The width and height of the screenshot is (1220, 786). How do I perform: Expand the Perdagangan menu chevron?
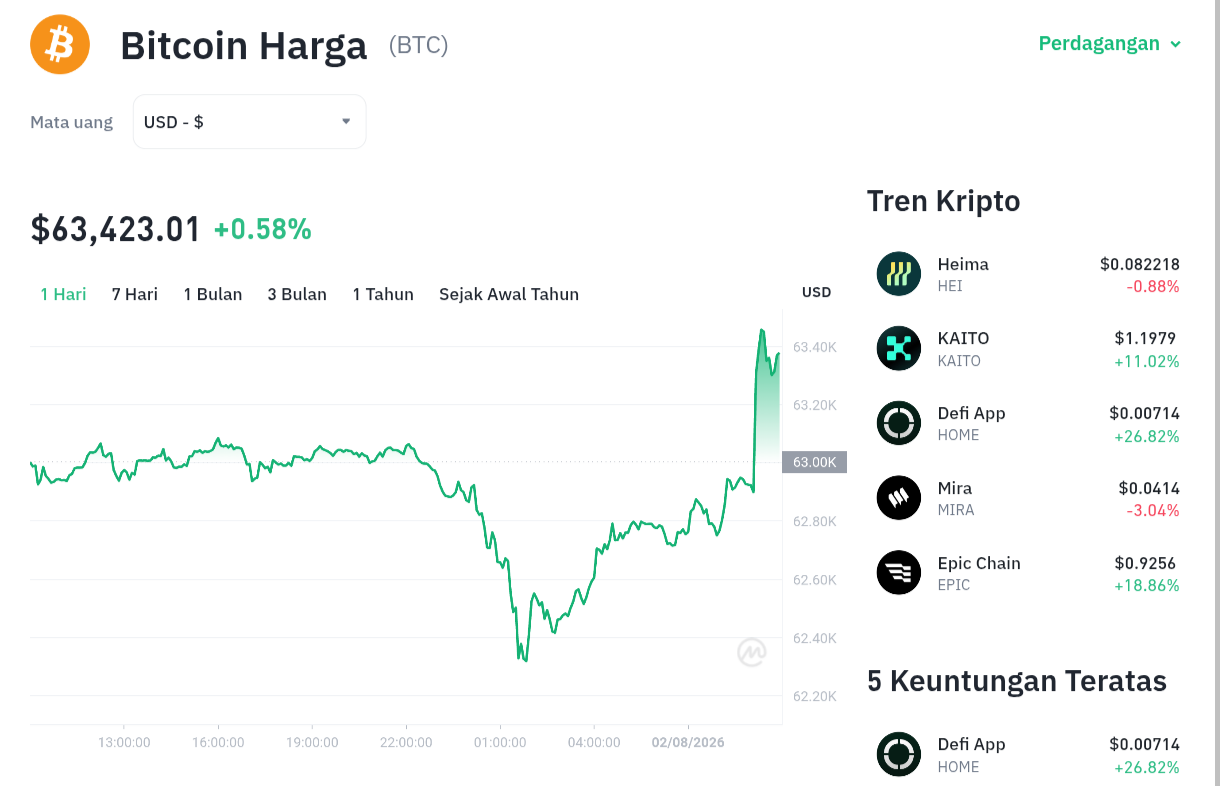[x=1176, y=44]
